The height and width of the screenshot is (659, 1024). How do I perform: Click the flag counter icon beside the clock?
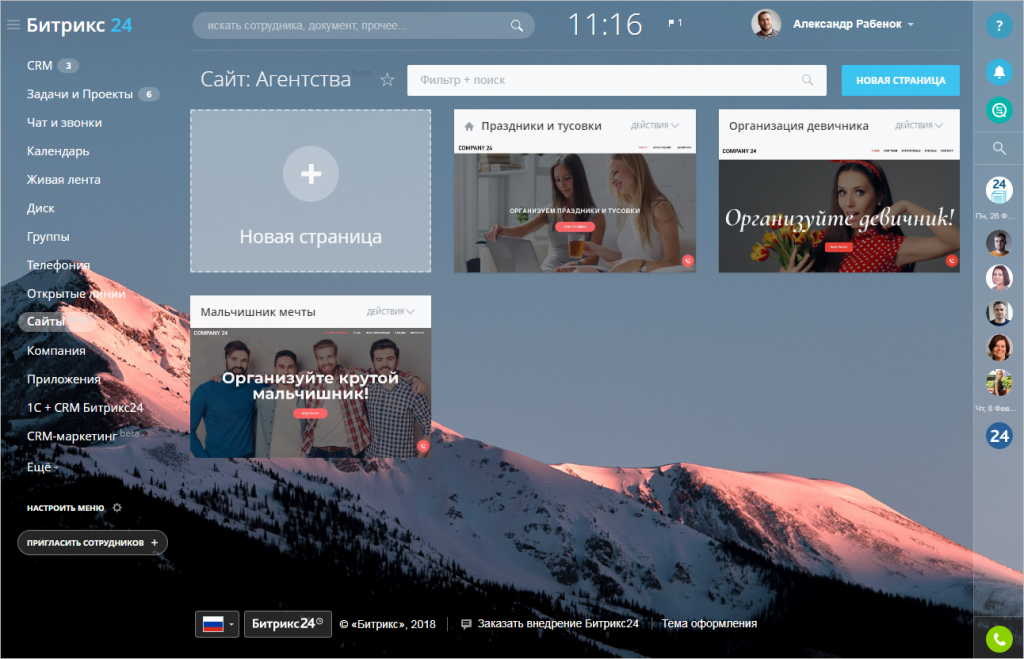(x=675, y=23)
